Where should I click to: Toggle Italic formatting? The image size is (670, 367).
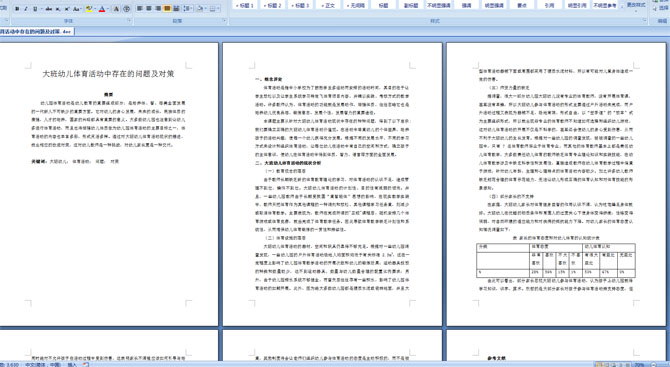(26, 9)
